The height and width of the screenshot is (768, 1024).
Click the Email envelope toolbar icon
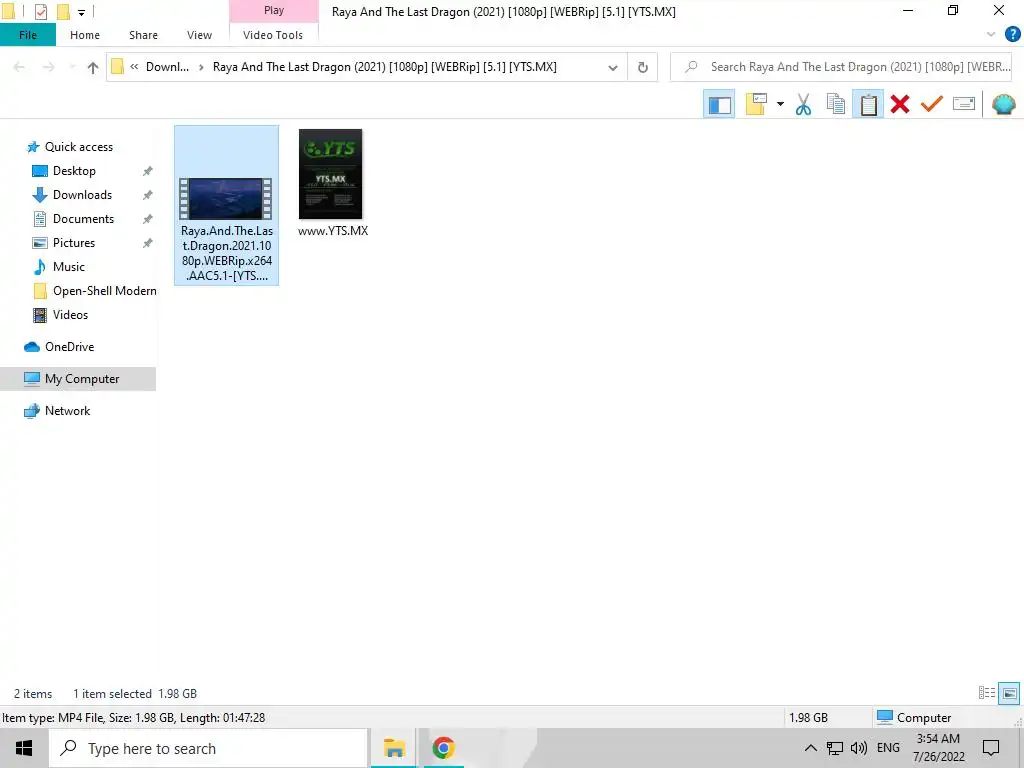click(964, 104)
